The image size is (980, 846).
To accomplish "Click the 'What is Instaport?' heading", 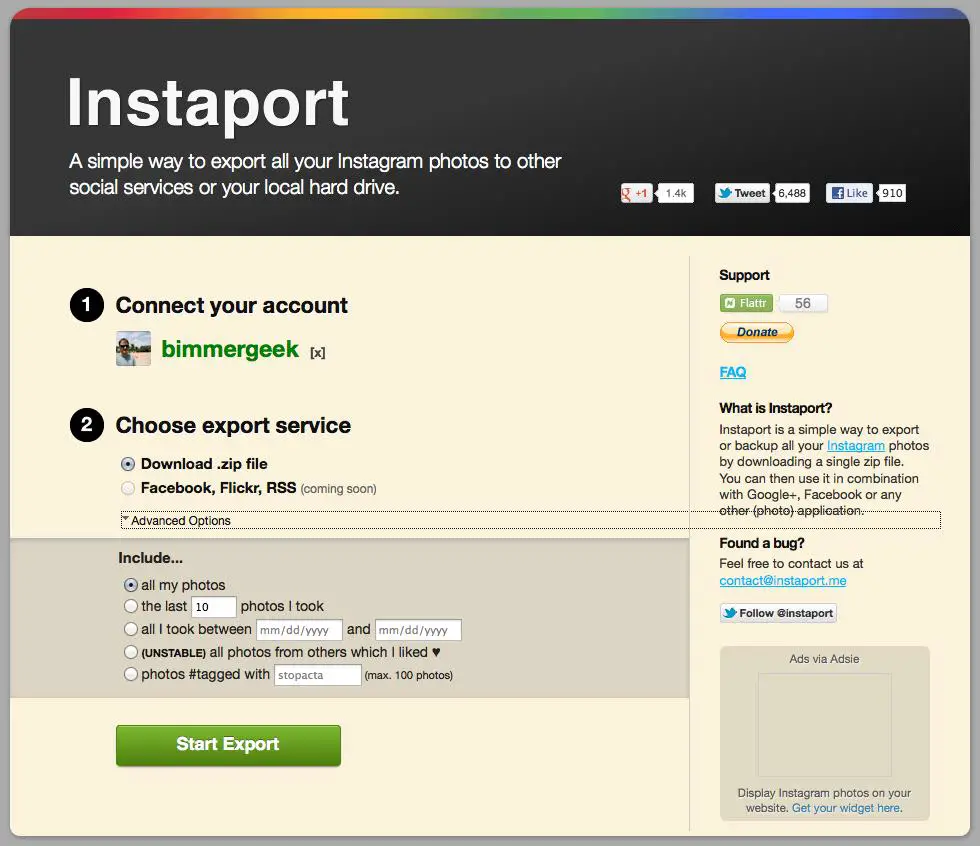I will (x=776, y=408).
